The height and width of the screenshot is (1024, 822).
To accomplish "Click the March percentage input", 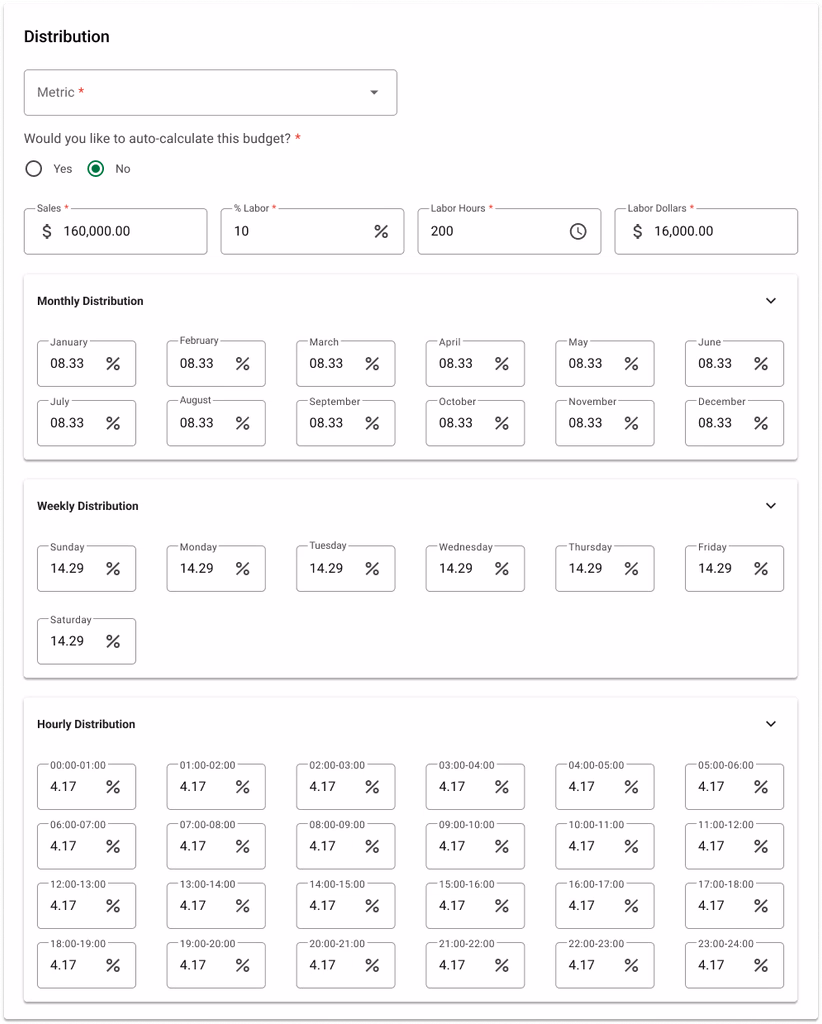I will tap(330, 364).
